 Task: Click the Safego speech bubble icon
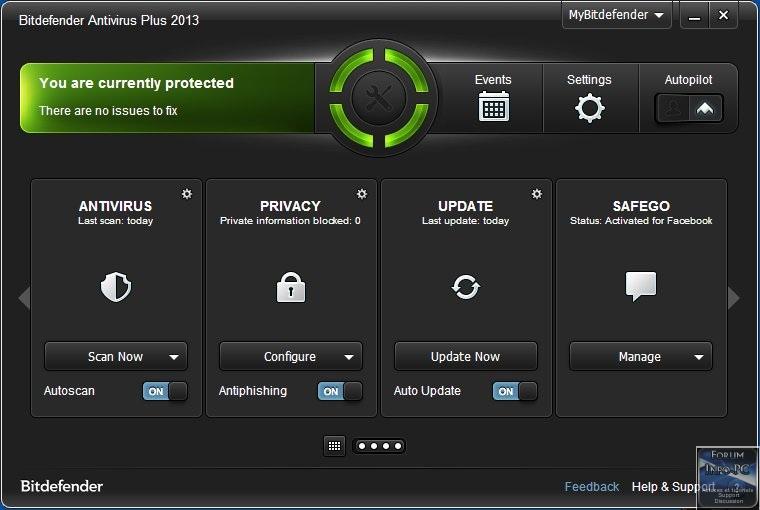[x=641, y=286]
